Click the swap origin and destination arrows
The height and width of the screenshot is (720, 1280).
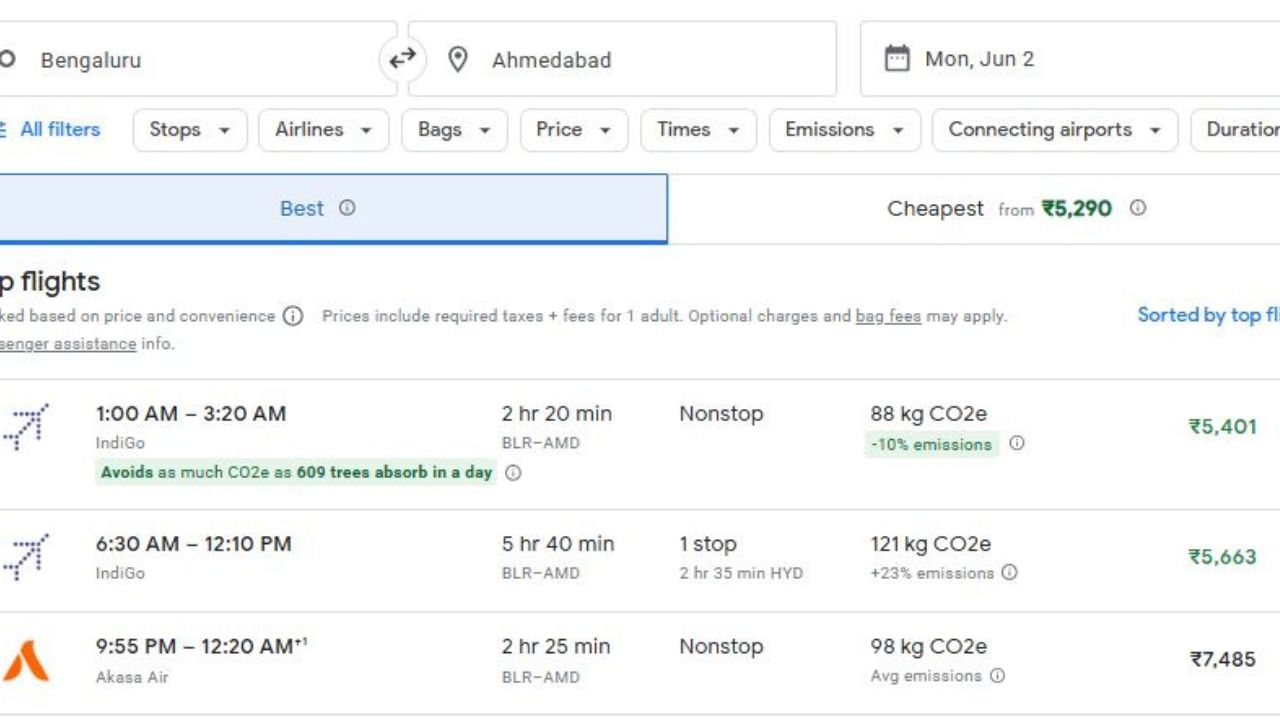click(402, 60)
